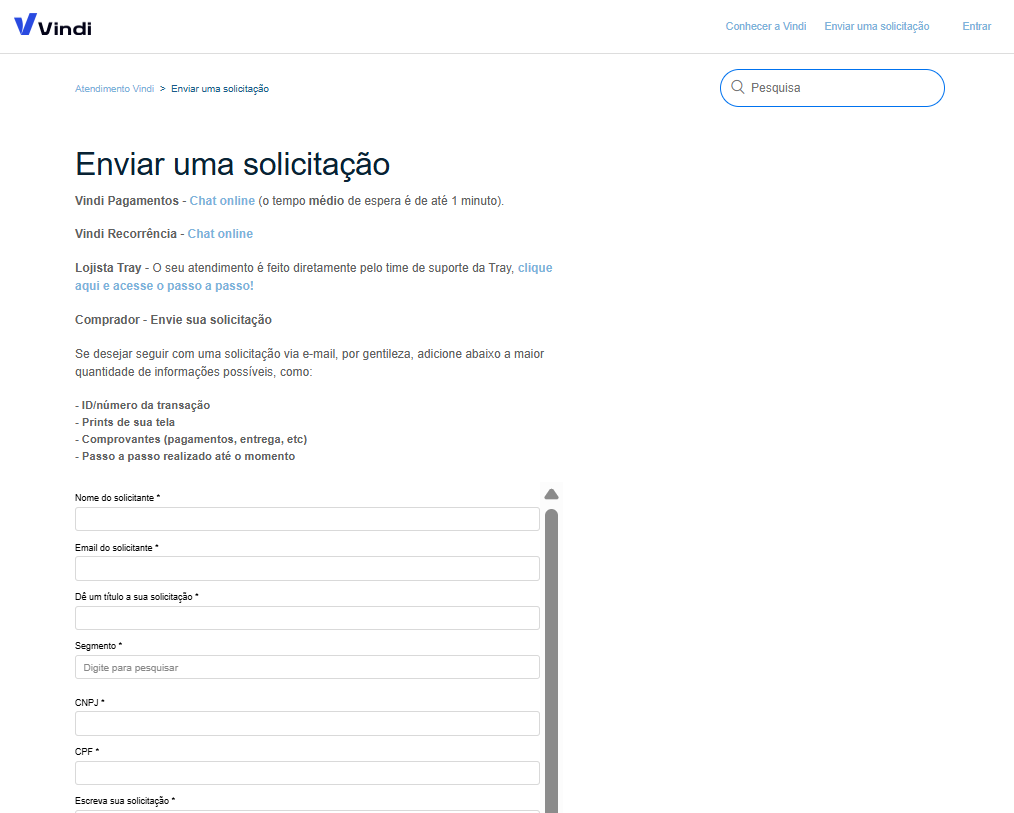This screenshot has width=1014, height=813.
Task: Open the Conhecer a Vindi menu item
Action: pos(765,26)
